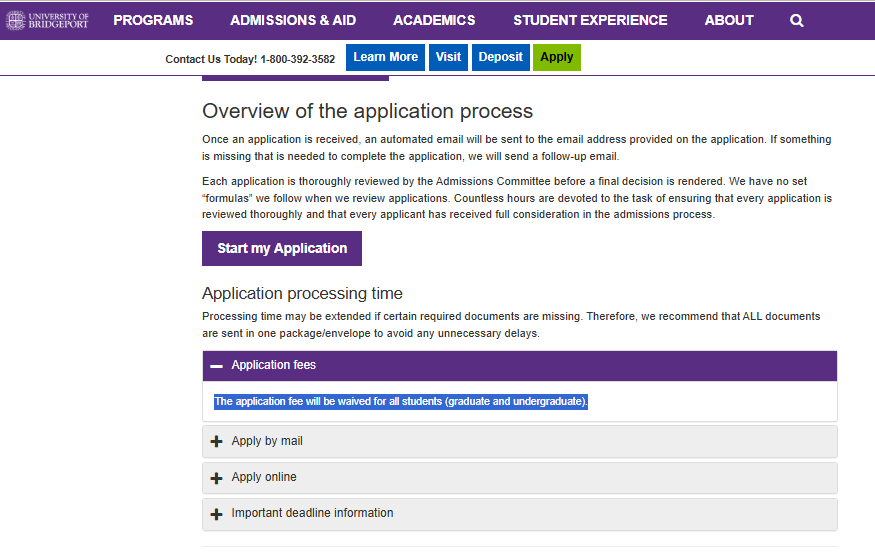Screen dimensions: 875x560
Task: Click the University of Bridgeport logo
Action: (47, 20)
